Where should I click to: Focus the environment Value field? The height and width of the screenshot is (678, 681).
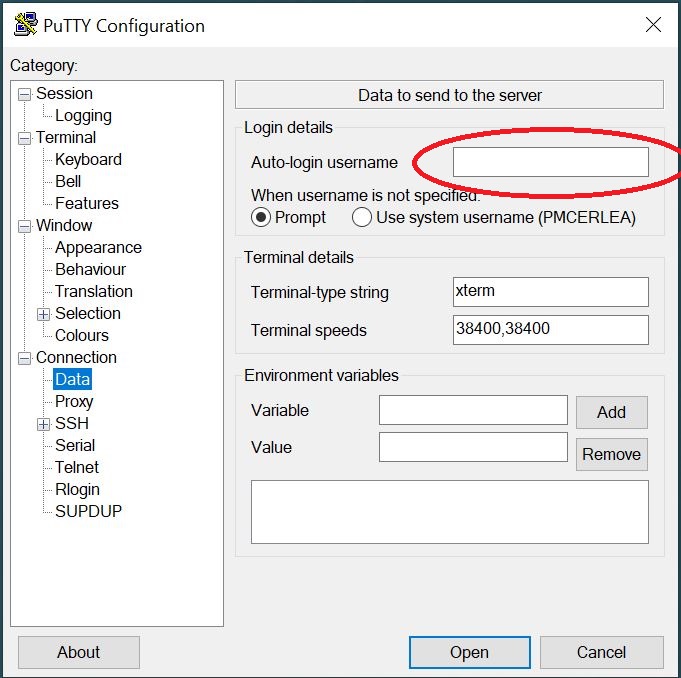(x=473, y=447)
